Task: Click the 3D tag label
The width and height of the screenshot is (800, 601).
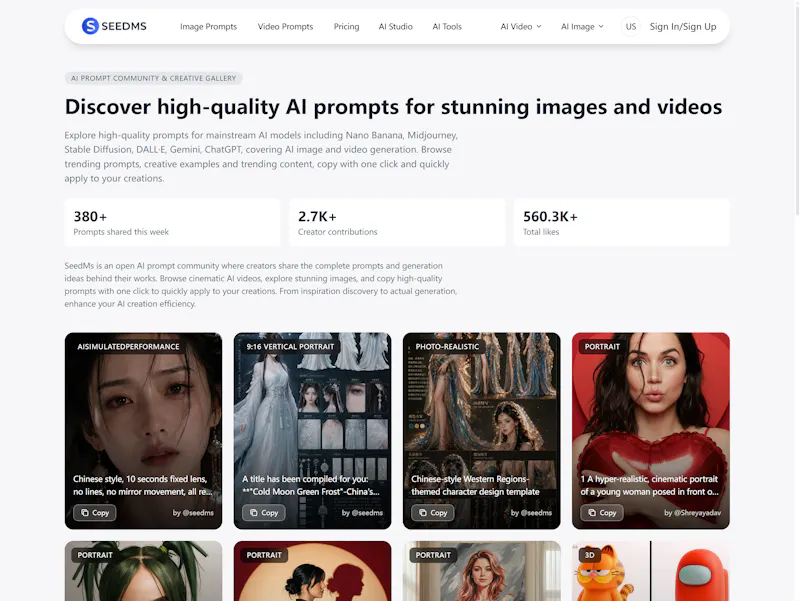Action: [x=590, y=555]
